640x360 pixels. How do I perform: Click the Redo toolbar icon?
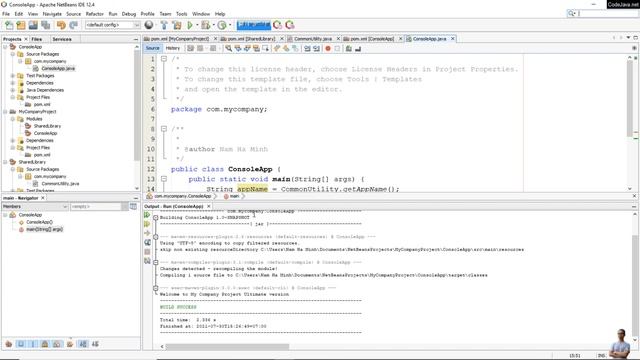(73, 25)
